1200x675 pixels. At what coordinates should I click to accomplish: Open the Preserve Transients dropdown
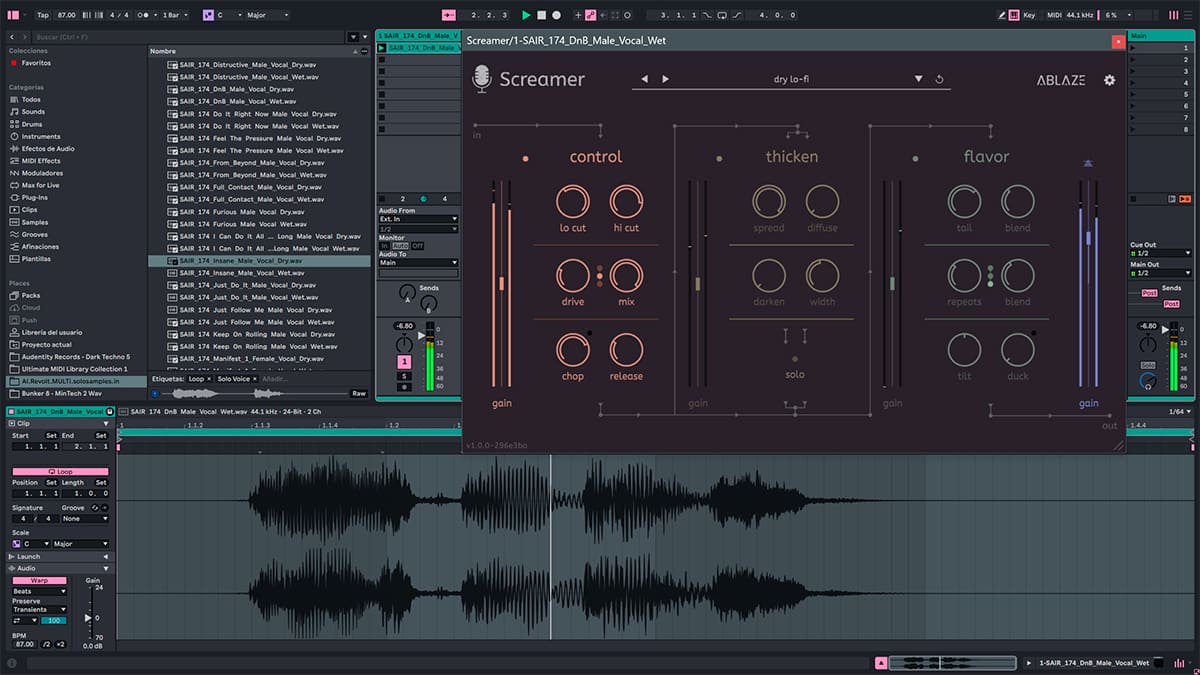pos(40,609)
